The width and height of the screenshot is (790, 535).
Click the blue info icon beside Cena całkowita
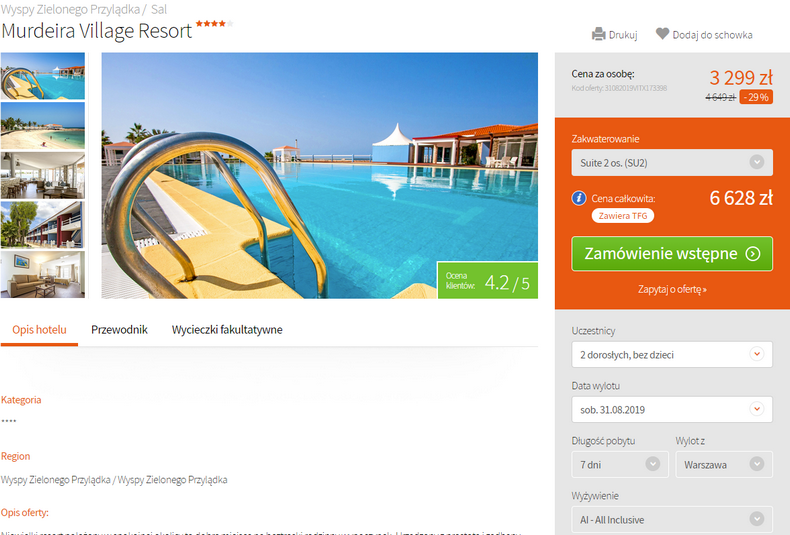tap(579, 198)
